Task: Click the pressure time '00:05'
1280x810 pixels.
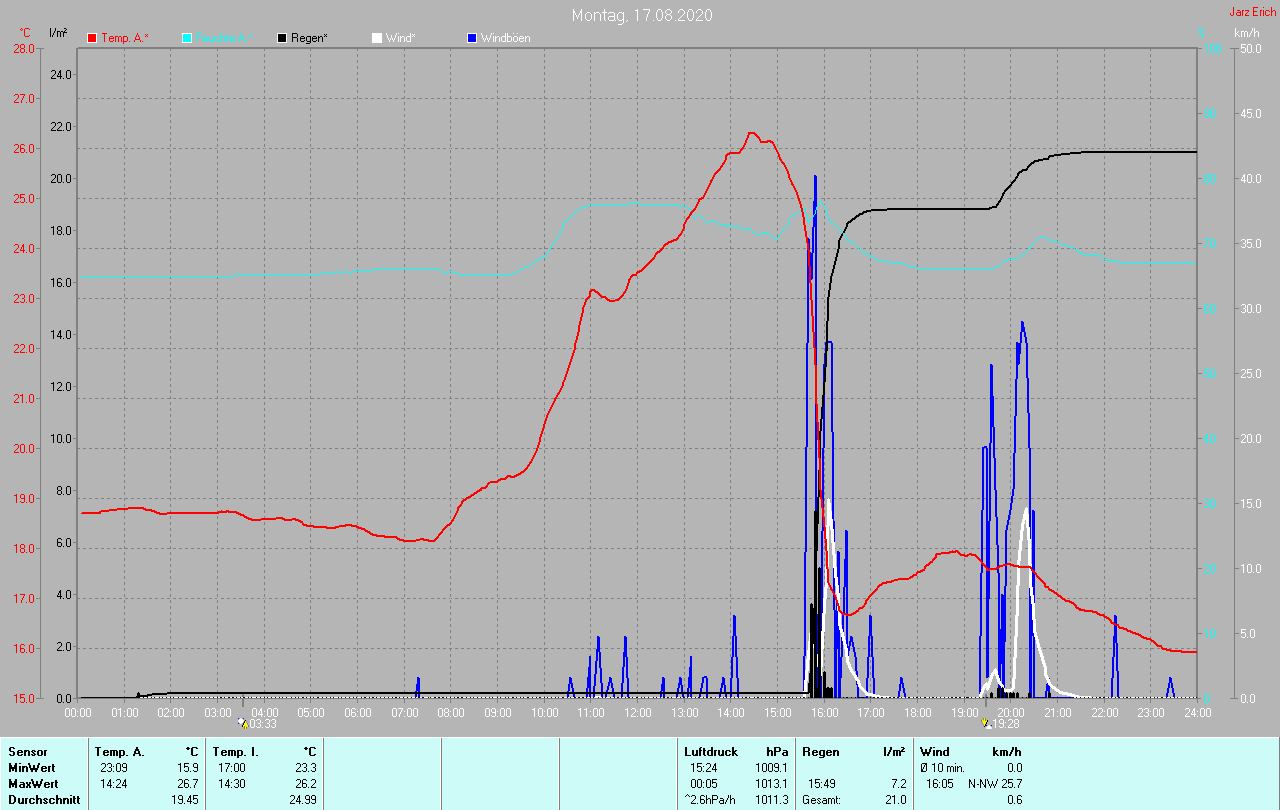Action: click(703, 783)
